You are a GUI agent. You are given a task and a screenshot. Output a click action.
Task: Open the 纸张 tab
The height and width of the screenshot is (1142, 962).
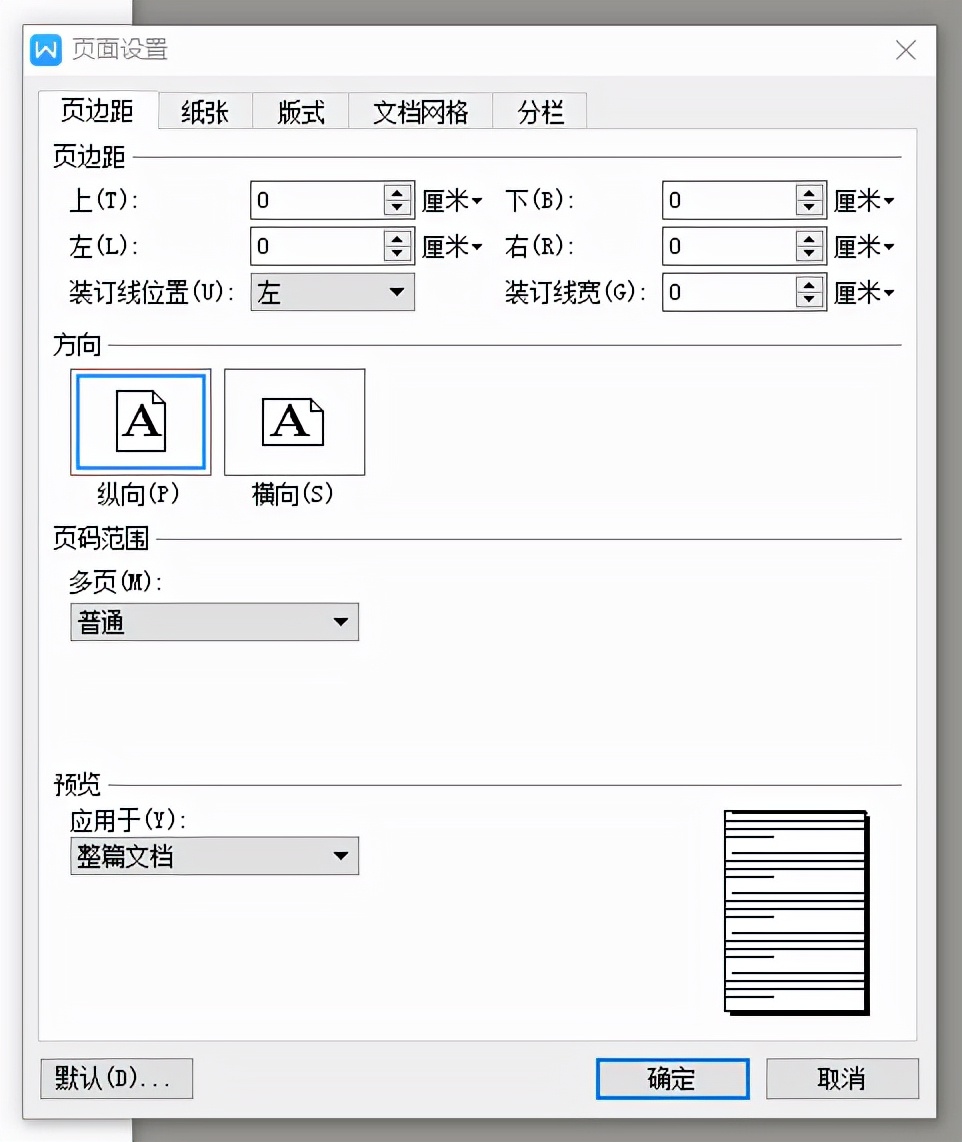pyautogui.click(x=205, y=111)
